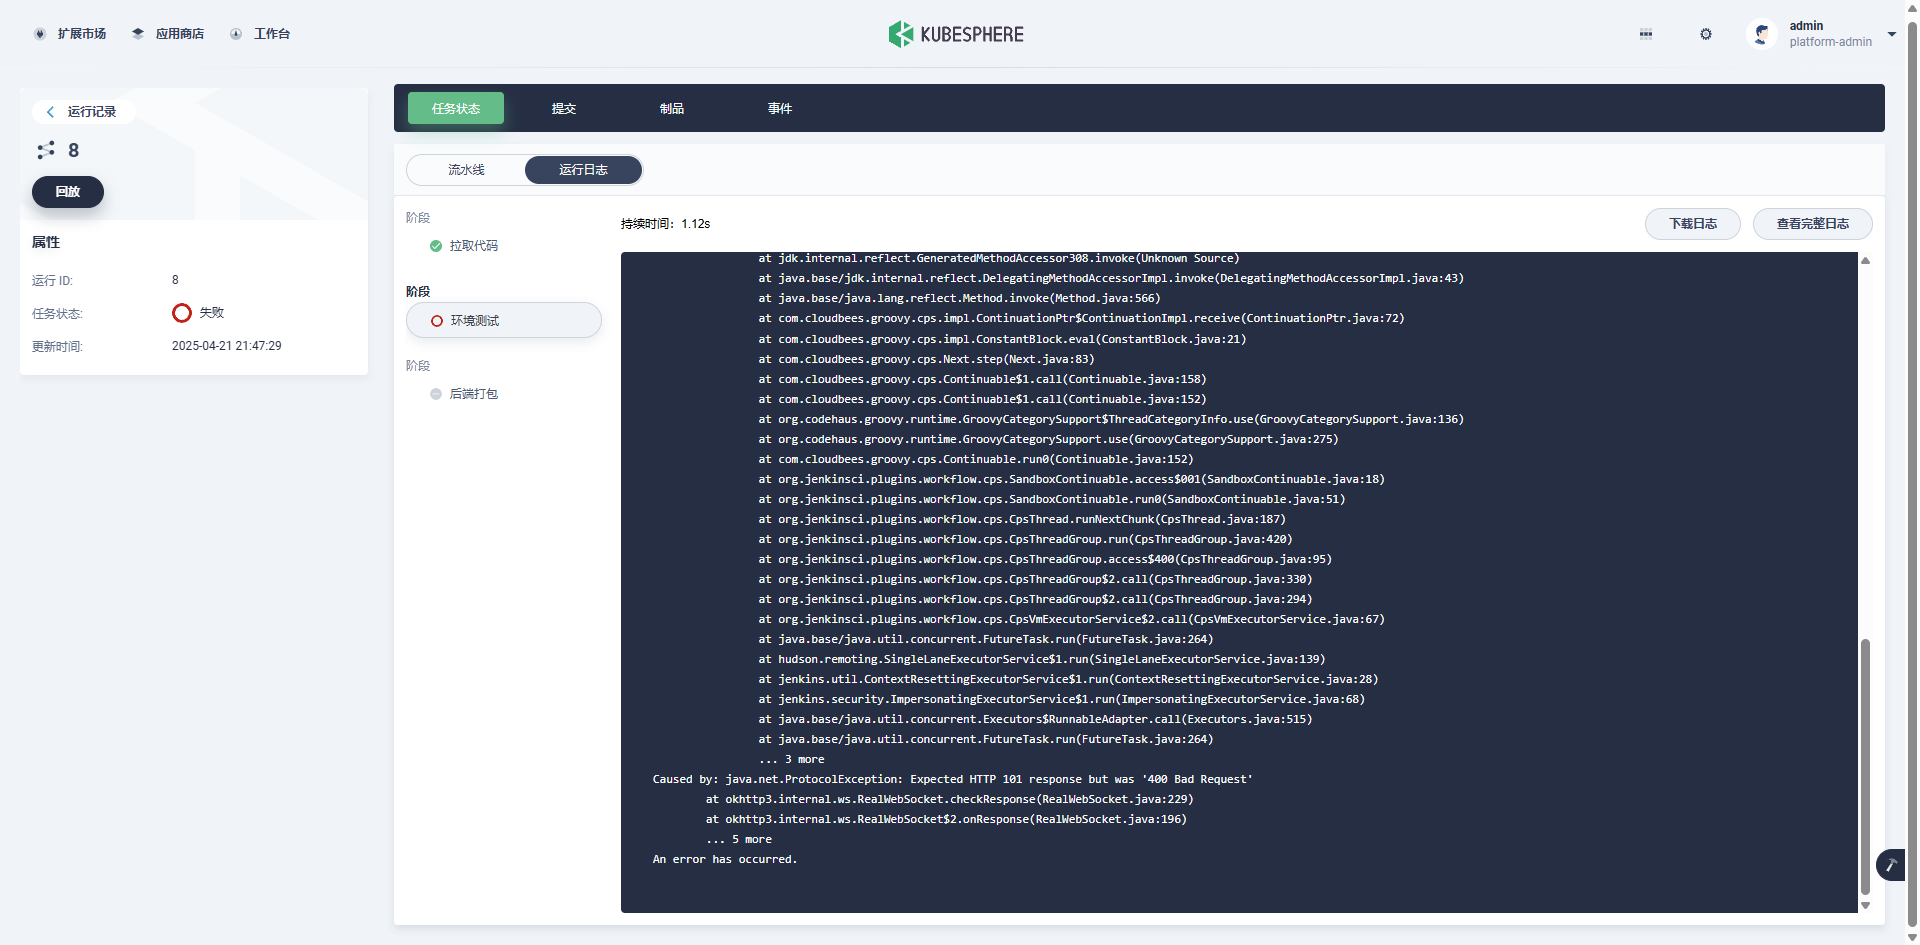Click the 'An error has occurred.' log line
The width and height of the screenshot is (1920, 945).
[x=725, y=859]
